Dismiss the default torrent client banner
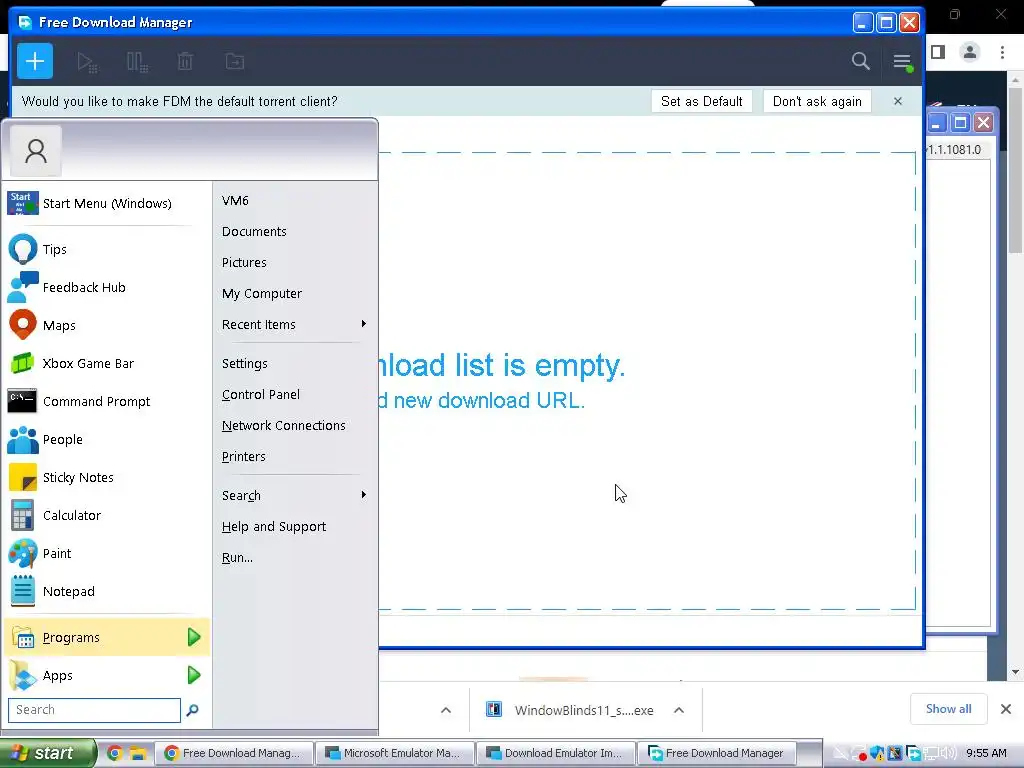Screen dimensions: 1024x768 click(x=898, y=101)
